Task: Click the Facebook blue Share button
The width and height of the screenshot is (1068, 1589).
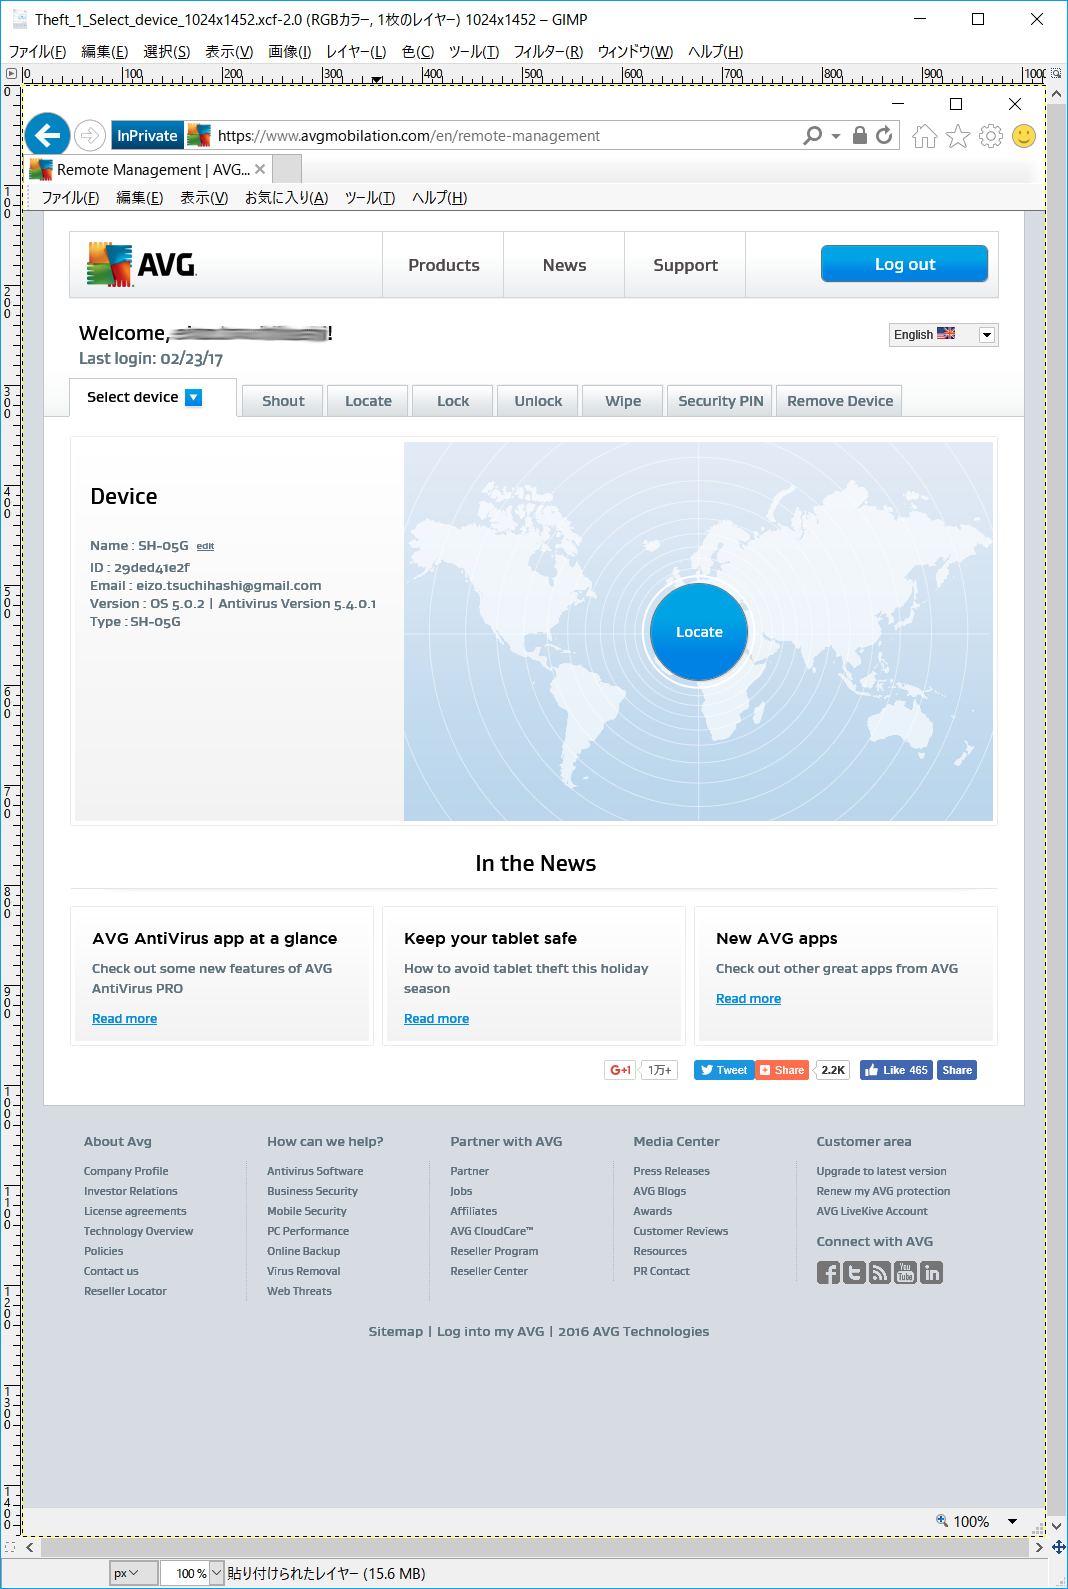Action: point(957,1070)
